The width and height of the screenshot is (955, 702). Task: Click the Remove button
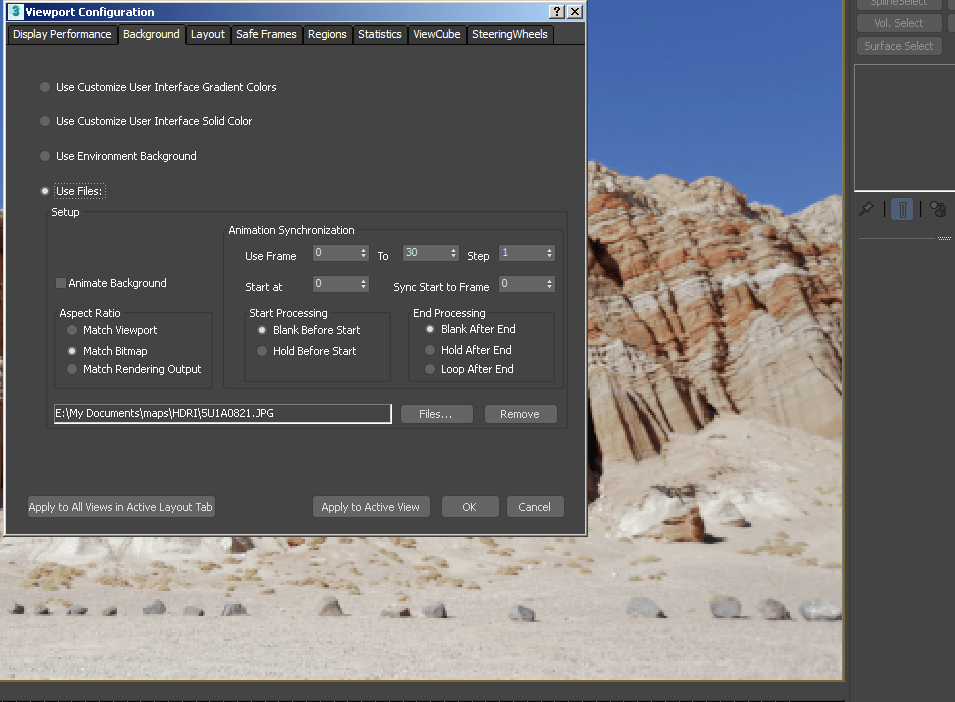[520, 414]
